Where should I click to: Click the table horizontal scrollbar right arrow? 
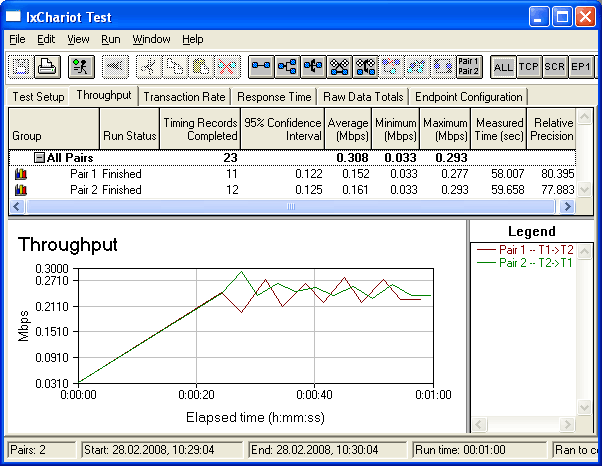[567, 207]
